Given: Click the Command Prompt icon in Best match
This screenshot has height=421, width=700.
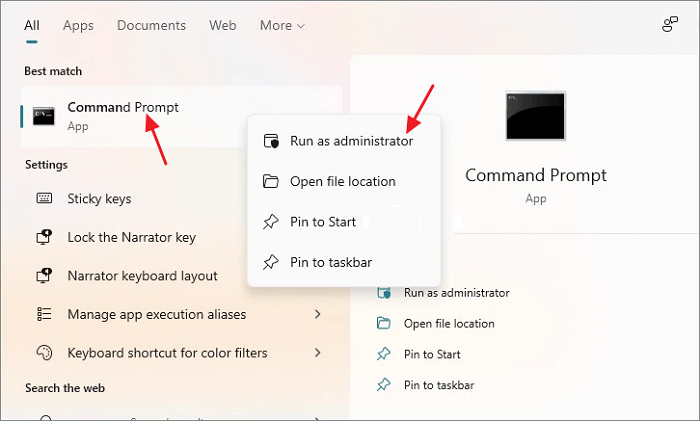Looking at the screenshot, I should 43,116.
